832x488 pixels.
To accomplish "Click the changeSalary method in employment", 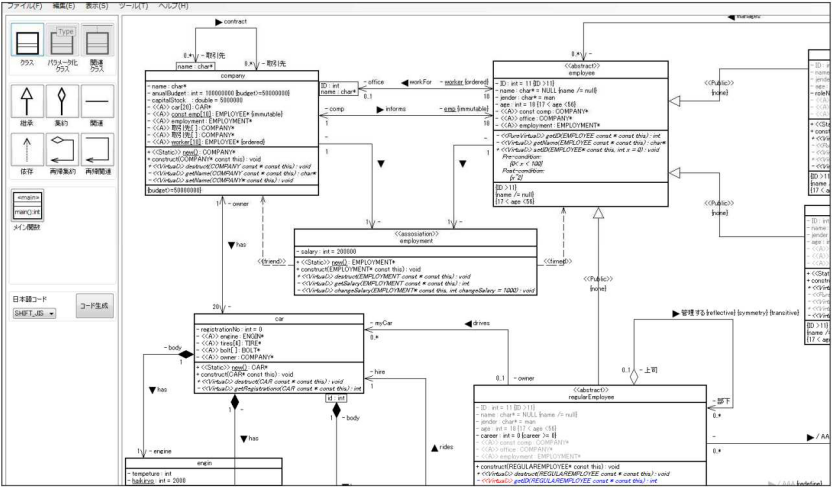I will pyautogui.click(x=415, y=291).
